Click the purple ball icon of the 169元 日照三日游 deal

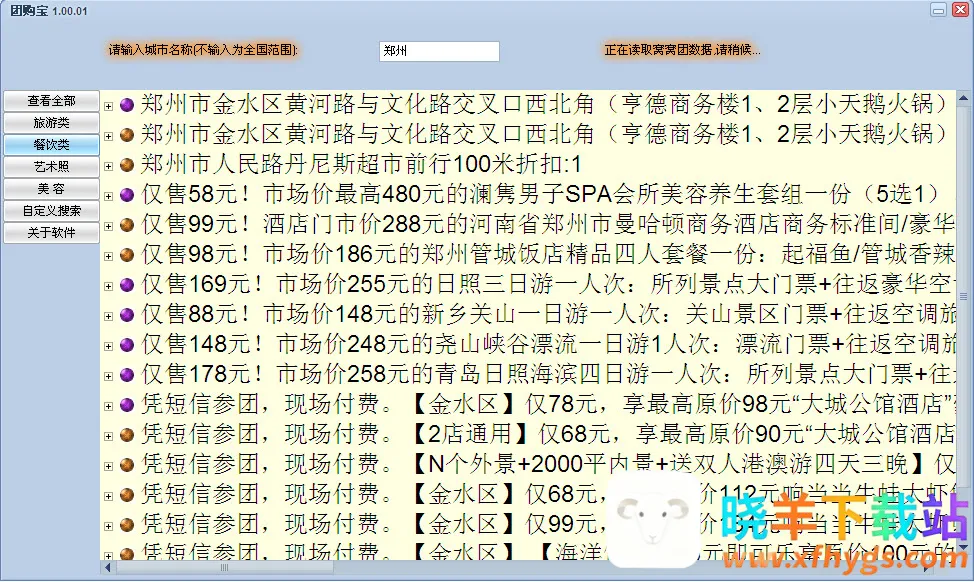(x=127, y=285)
